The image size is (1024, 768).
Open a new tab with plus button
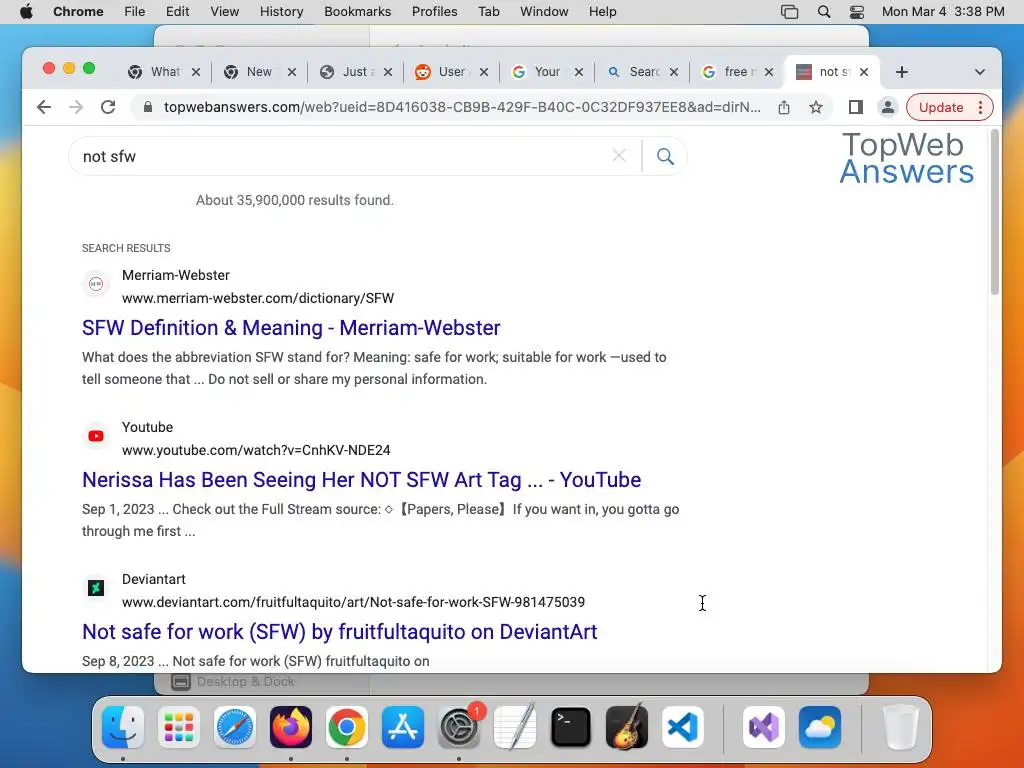click(902, 72)
